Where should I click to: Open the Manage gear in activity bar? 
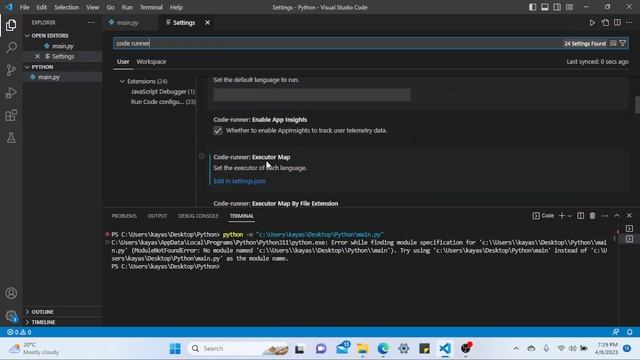tap(11, 316)
